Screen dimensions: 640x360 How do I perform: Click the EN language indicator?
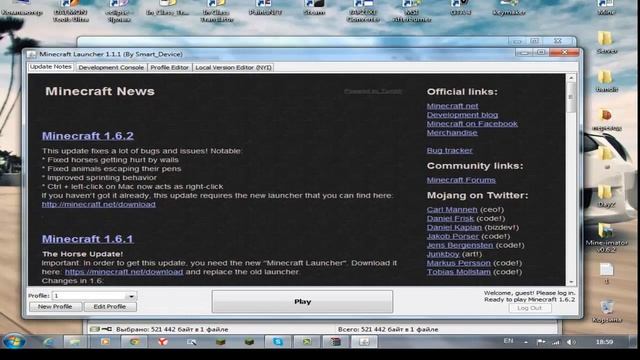point(508,341)
